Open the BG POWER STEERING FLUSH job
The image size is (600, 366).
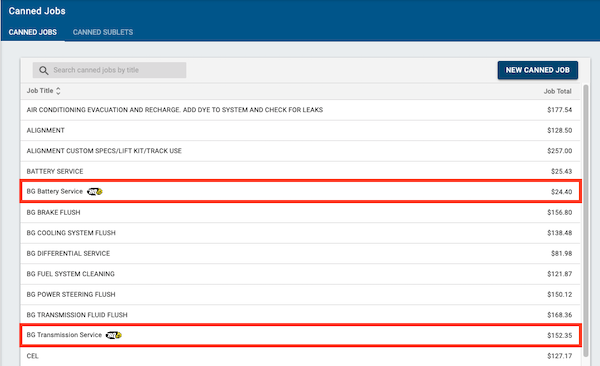point(300,294)
